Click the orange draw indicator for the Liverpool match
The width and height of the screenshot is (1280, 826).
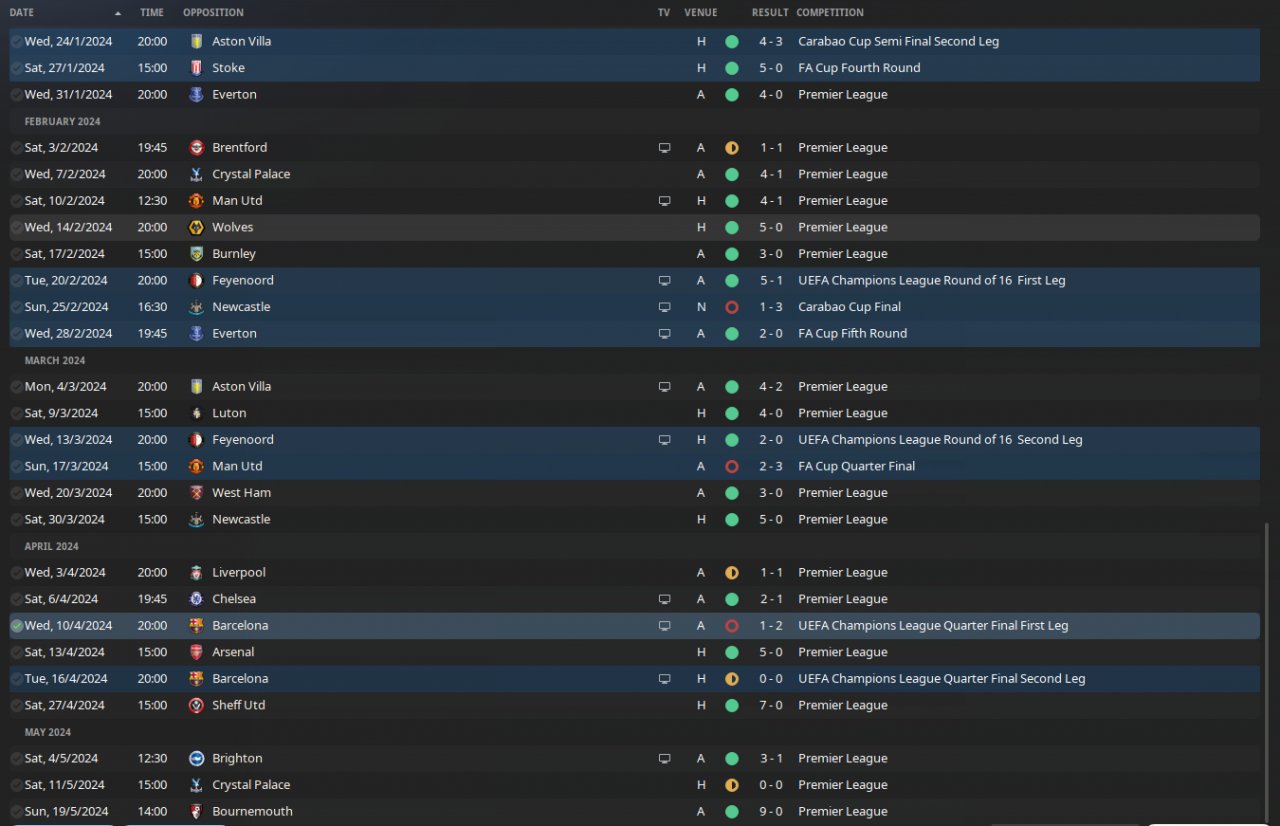click(x=732, y=573)
